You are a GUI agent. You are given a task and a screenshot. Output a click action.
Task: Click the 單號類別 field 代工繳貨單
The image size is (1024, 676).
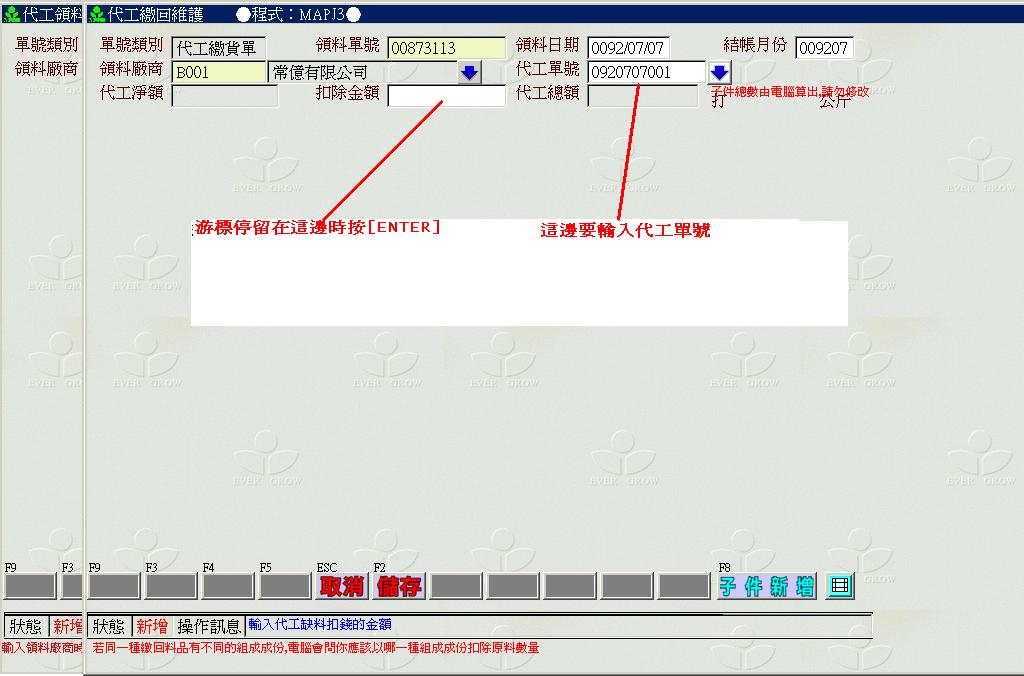click(219, 48)
